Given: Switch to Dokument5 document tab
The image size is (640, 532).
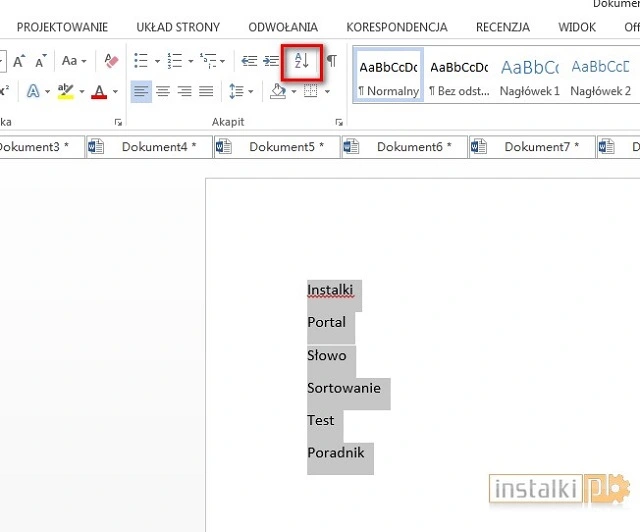Looking at the screenshot, I should tap(277, 147).
